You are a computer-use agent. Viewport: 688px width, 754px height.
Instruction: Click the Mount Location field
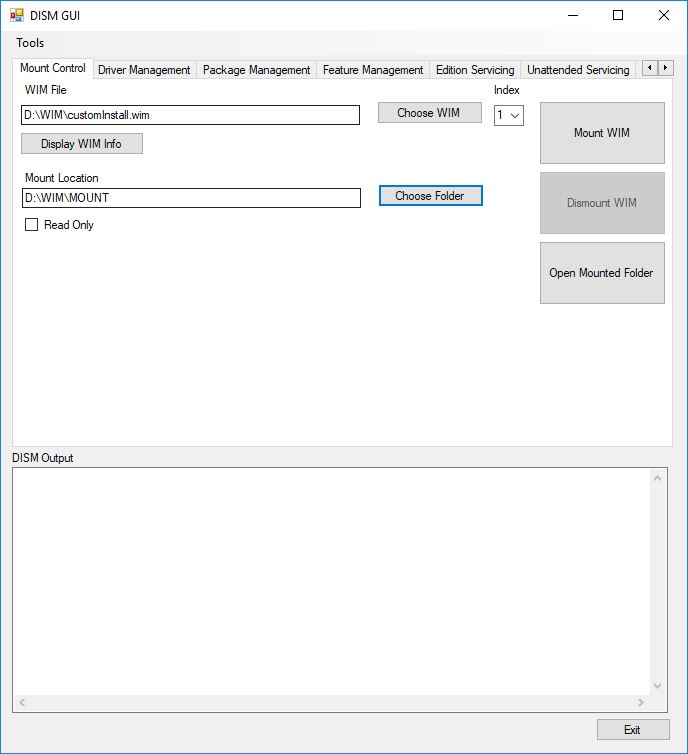pos(191,198)
